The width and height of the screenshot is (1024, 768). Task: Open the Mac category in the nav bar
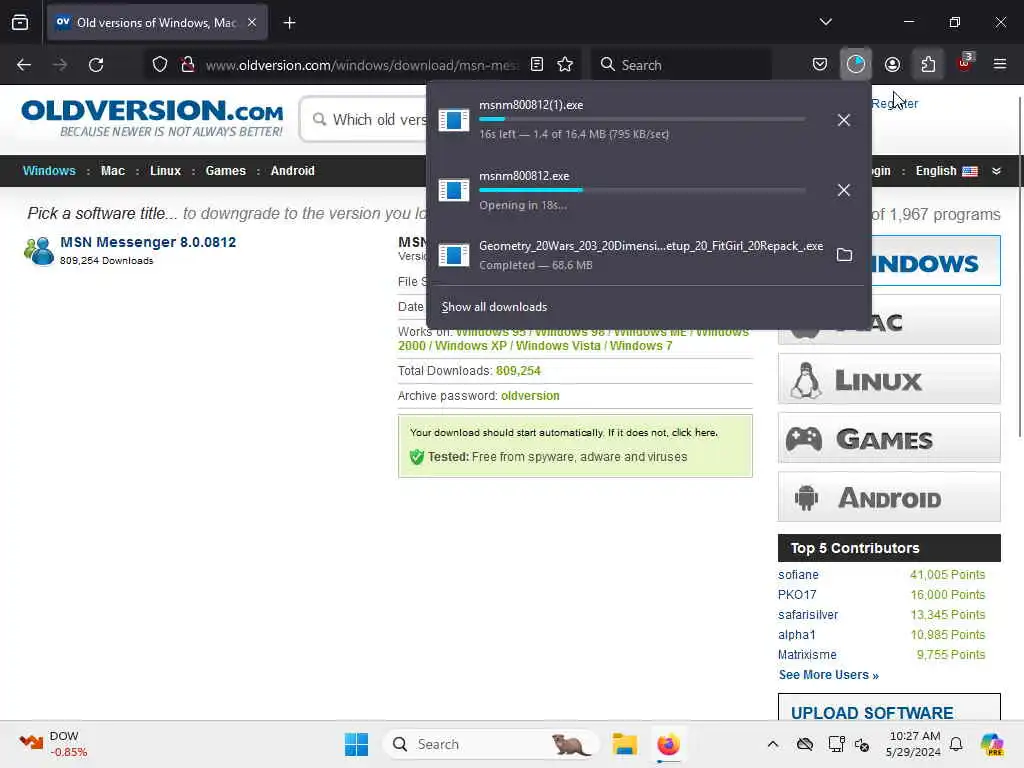112,171
